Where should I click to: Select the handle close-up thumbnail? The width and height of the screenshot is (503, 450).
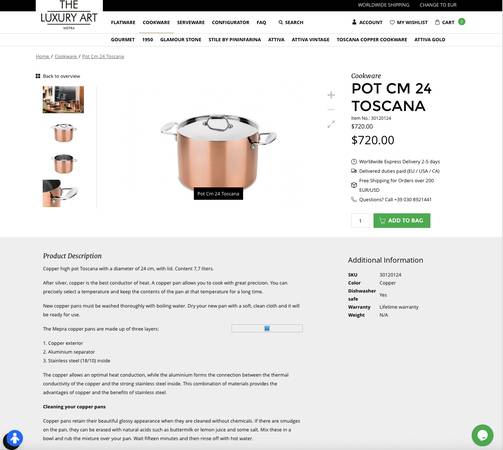point(60,194)
